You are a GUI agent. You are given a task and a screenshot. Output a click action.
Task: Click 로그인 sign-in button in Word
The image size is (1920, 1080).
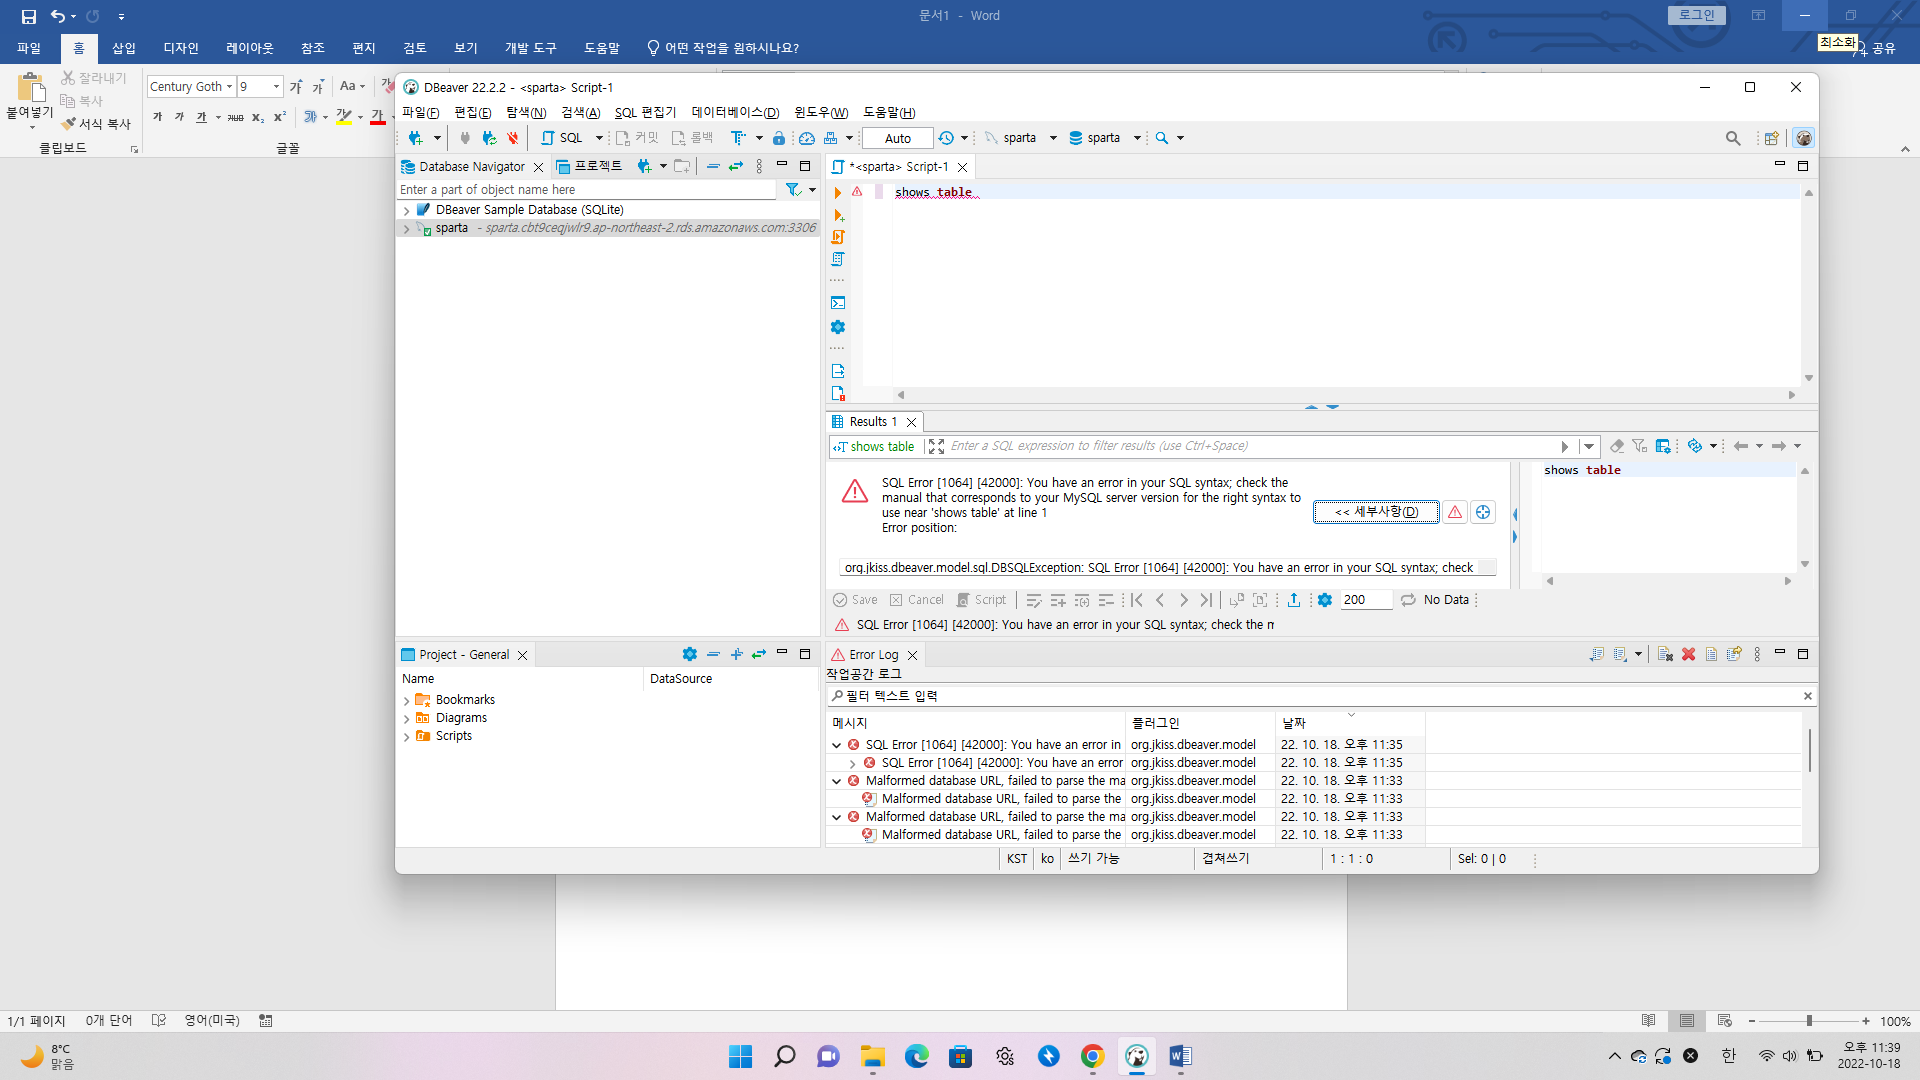coord(1697,15)
